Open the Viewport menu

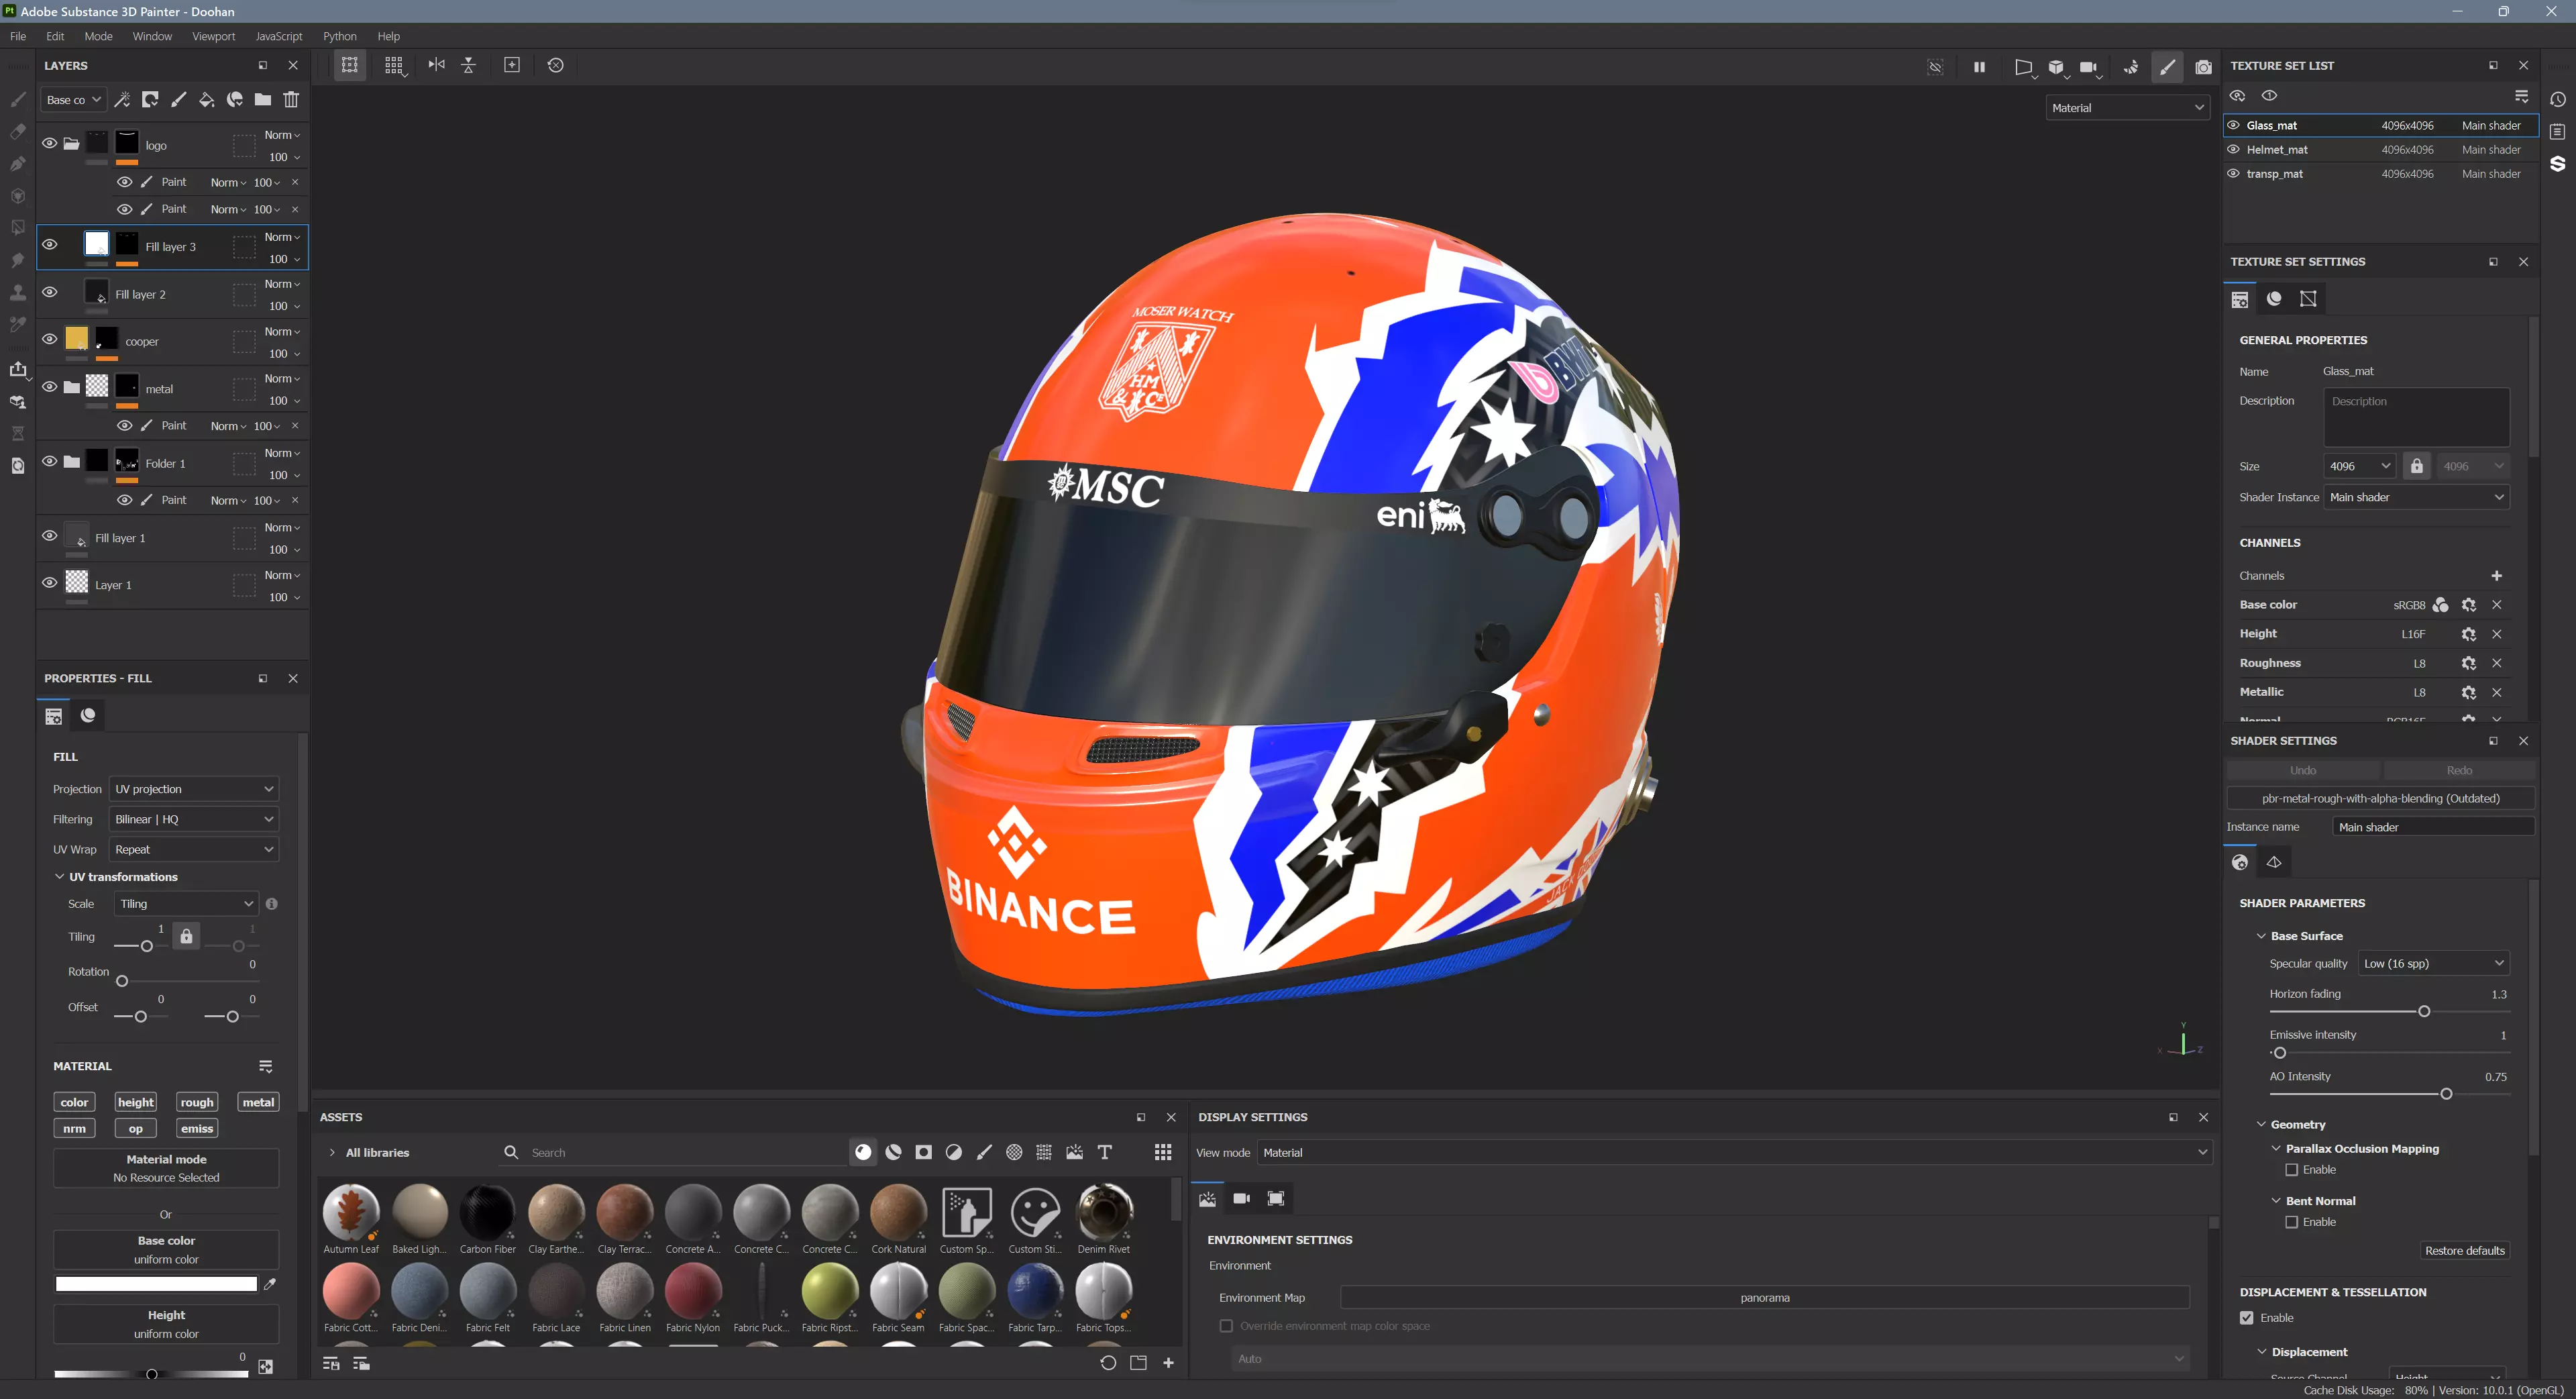[213, 36]
